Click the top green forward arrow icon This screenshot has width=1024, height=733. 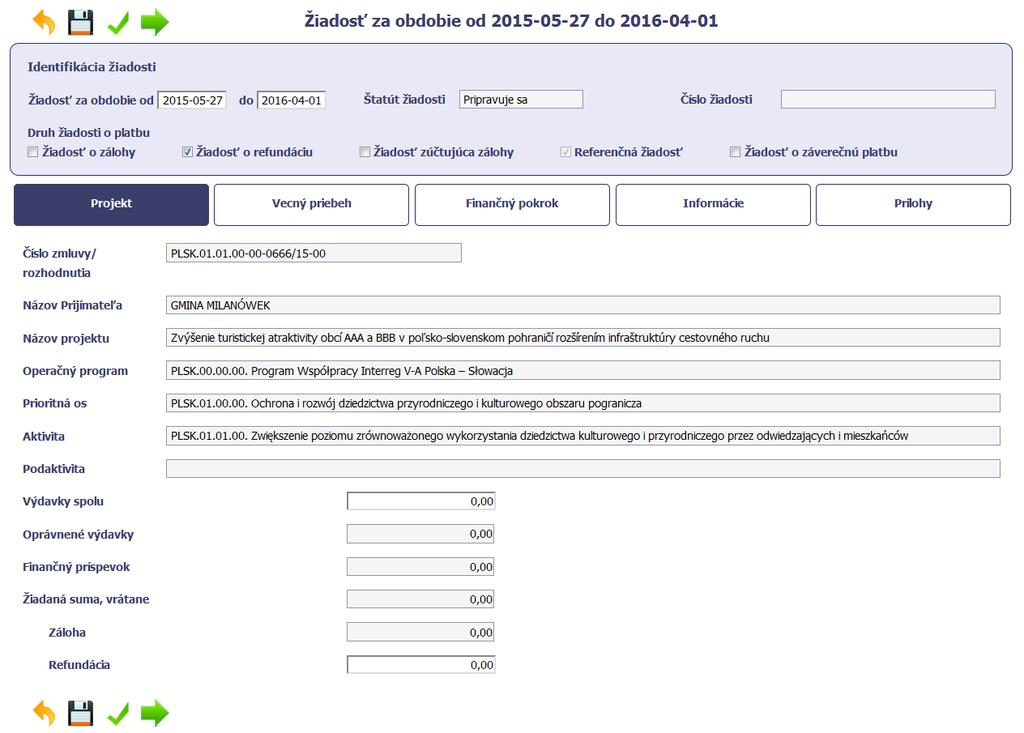[155, 23]
